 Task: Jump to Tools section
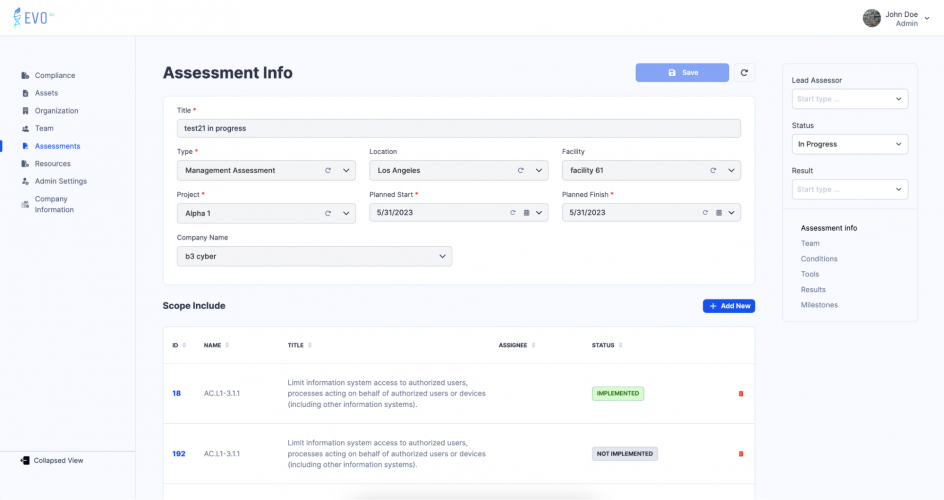point(810,274)
